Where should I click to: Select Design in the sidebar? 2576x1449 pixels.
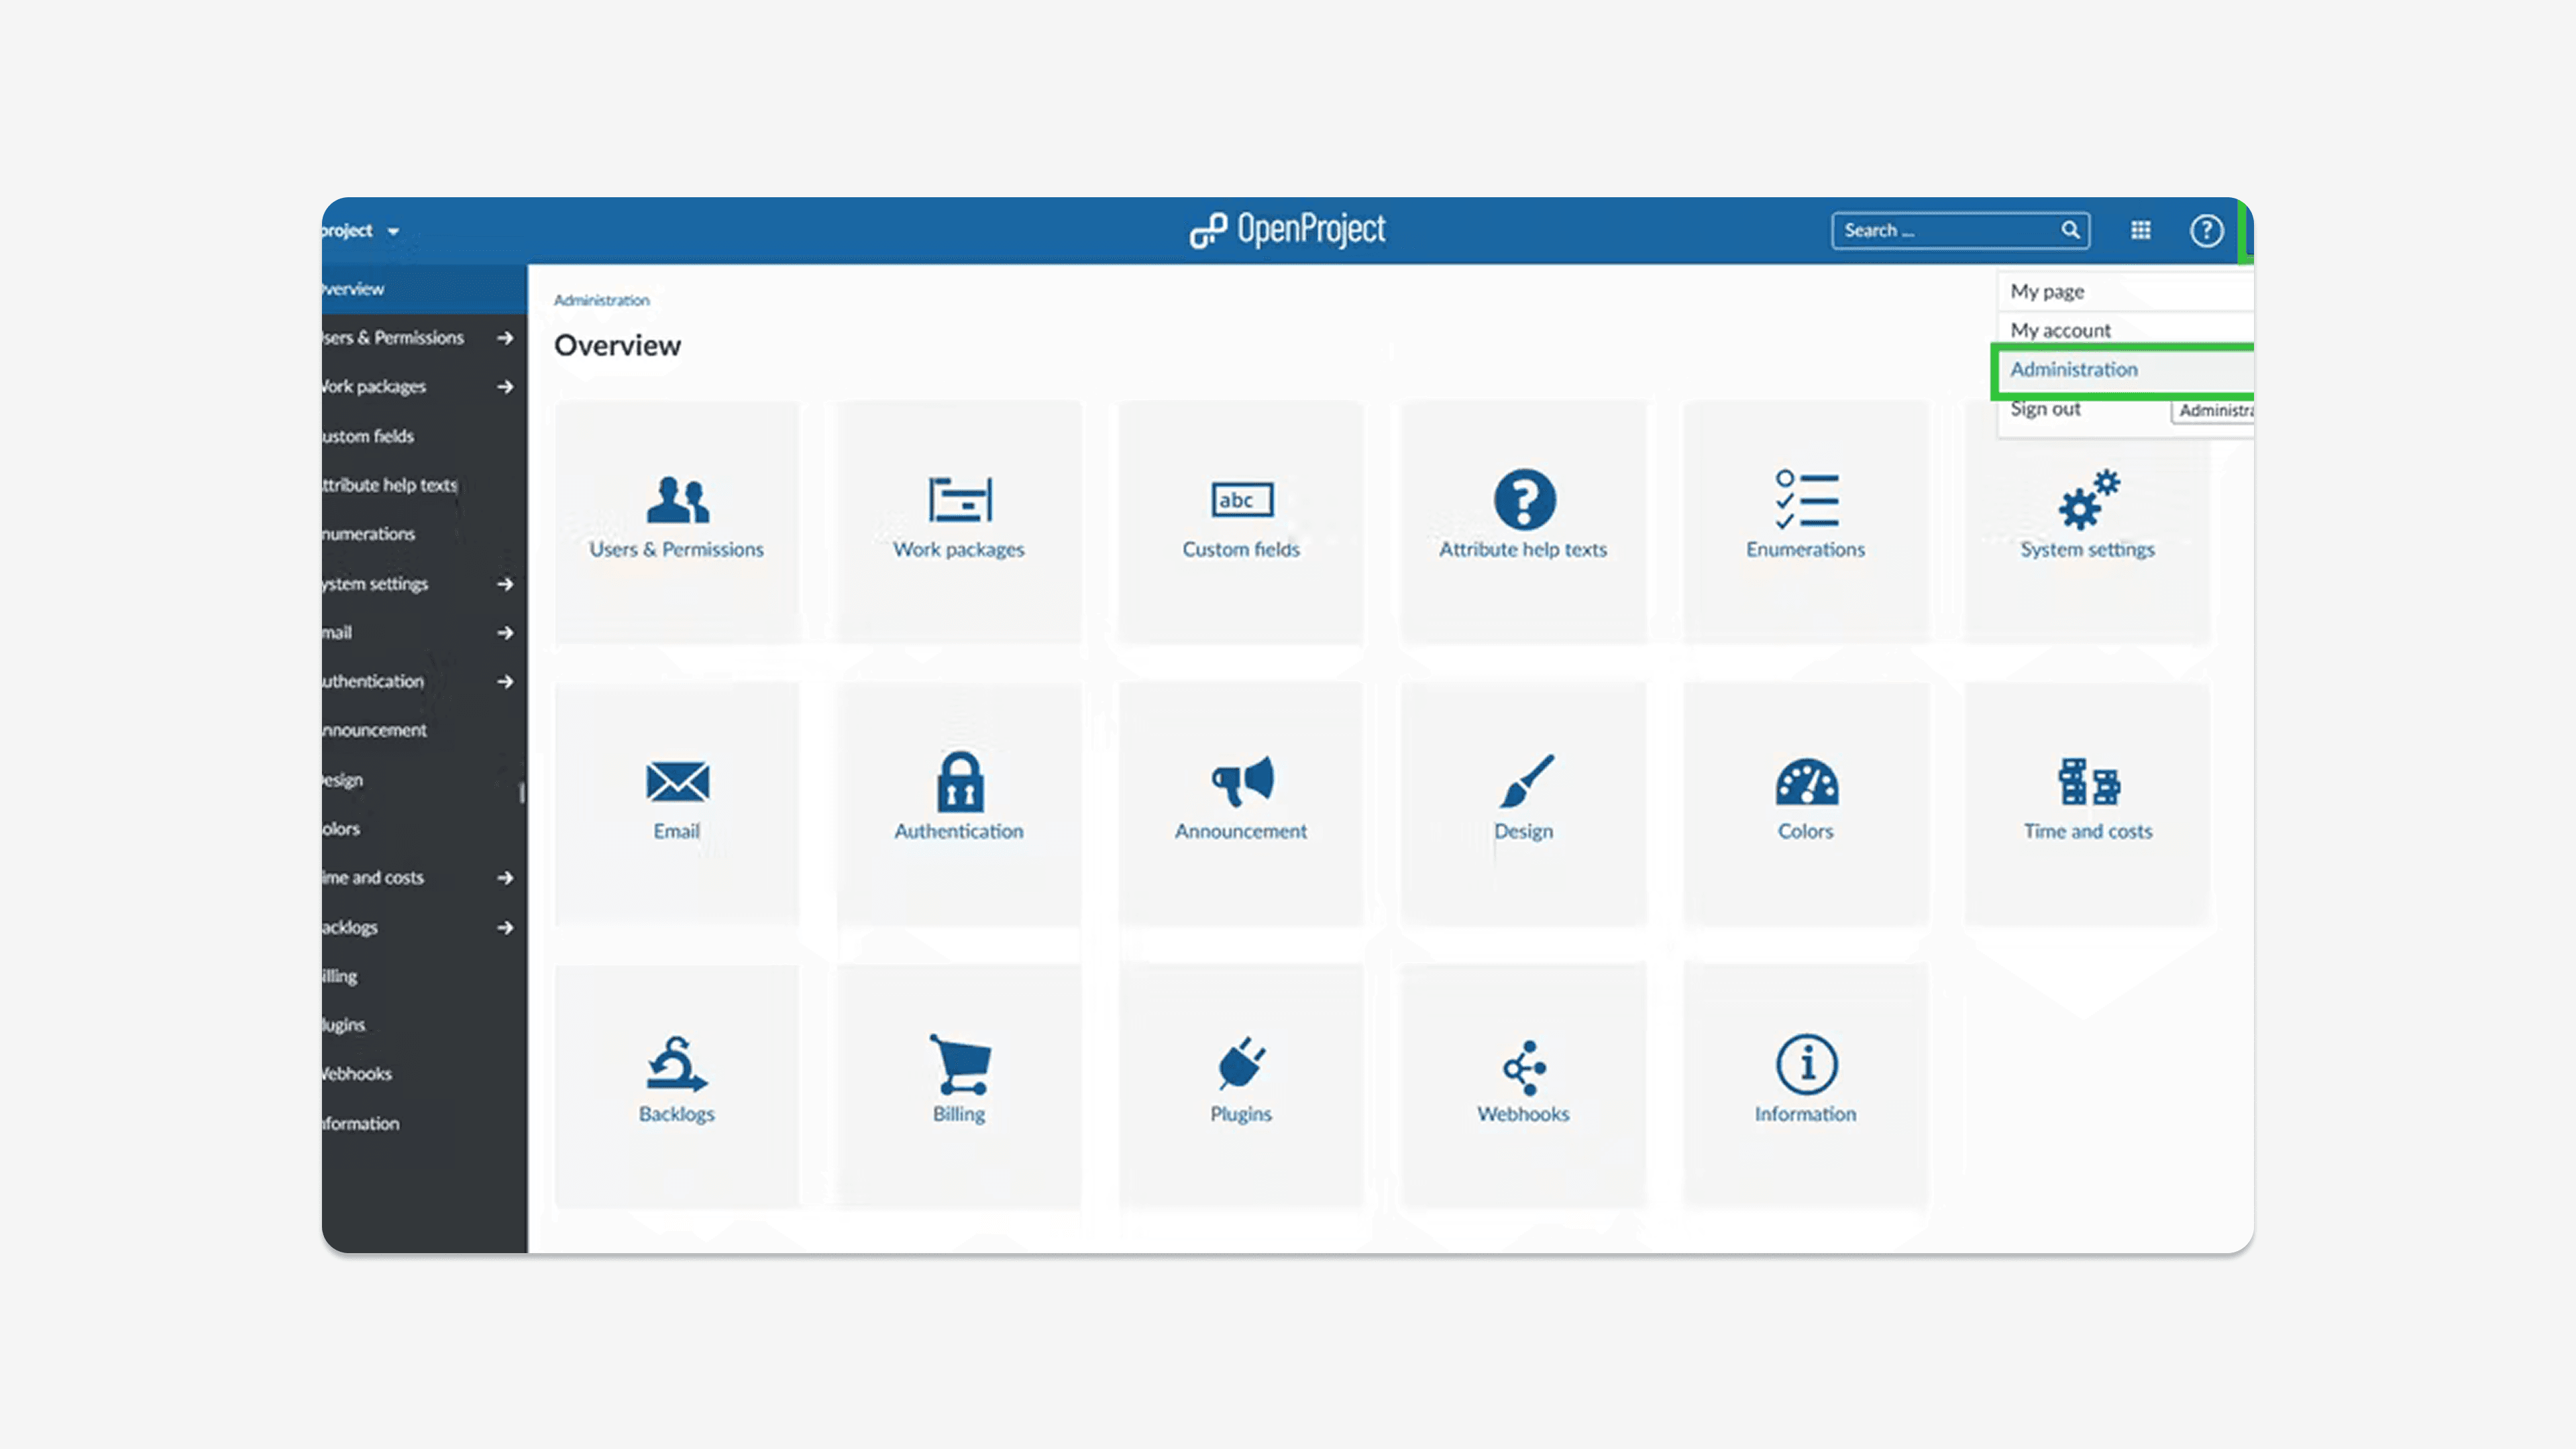pos(424,780)
